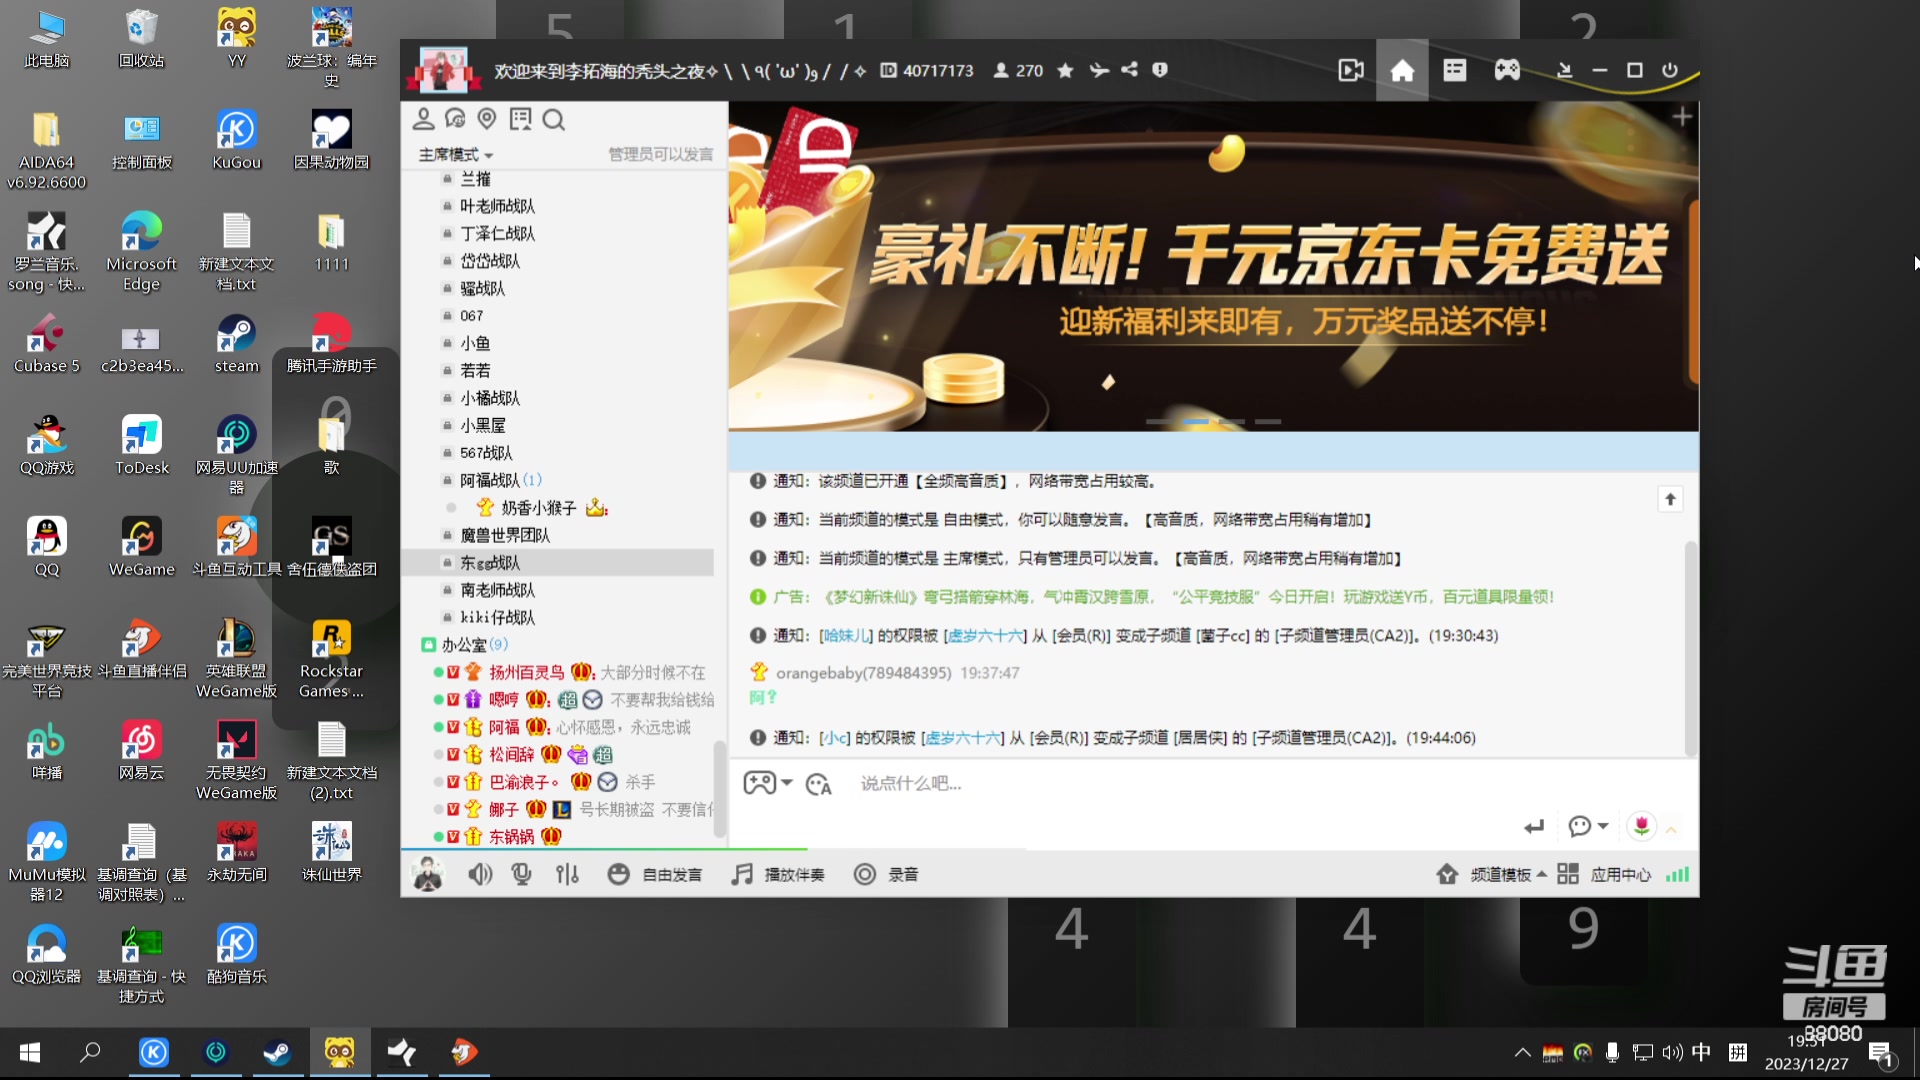Open the location pin channel icon

[x=487, y=119]
